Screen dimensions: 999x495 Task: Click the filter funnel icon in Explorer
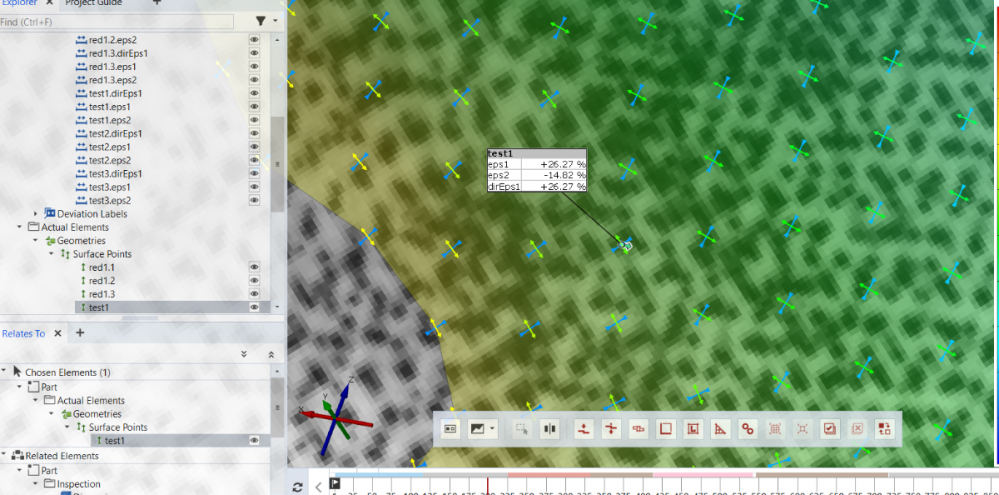click(261, 22)
